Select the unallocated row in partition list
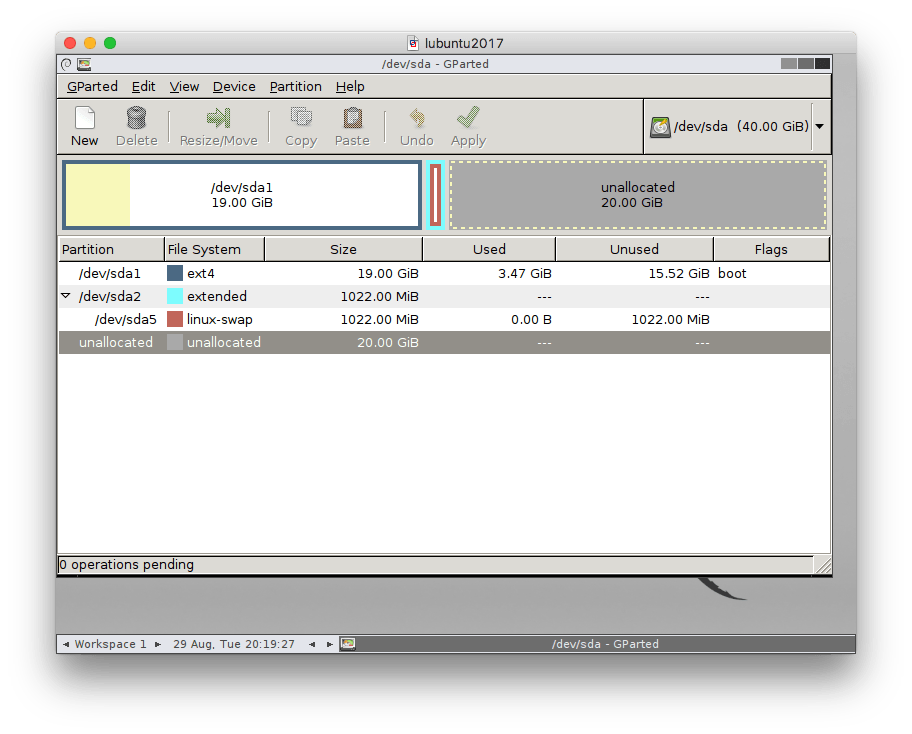 tap(444, 342)
